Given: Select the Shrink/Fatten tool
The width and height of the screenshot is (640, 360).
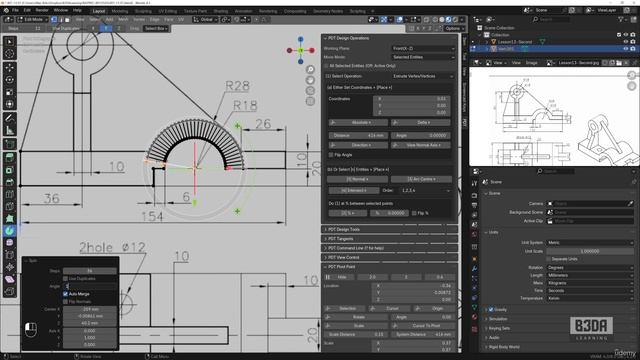Looking at the screenshot, I should coord(10,267).
